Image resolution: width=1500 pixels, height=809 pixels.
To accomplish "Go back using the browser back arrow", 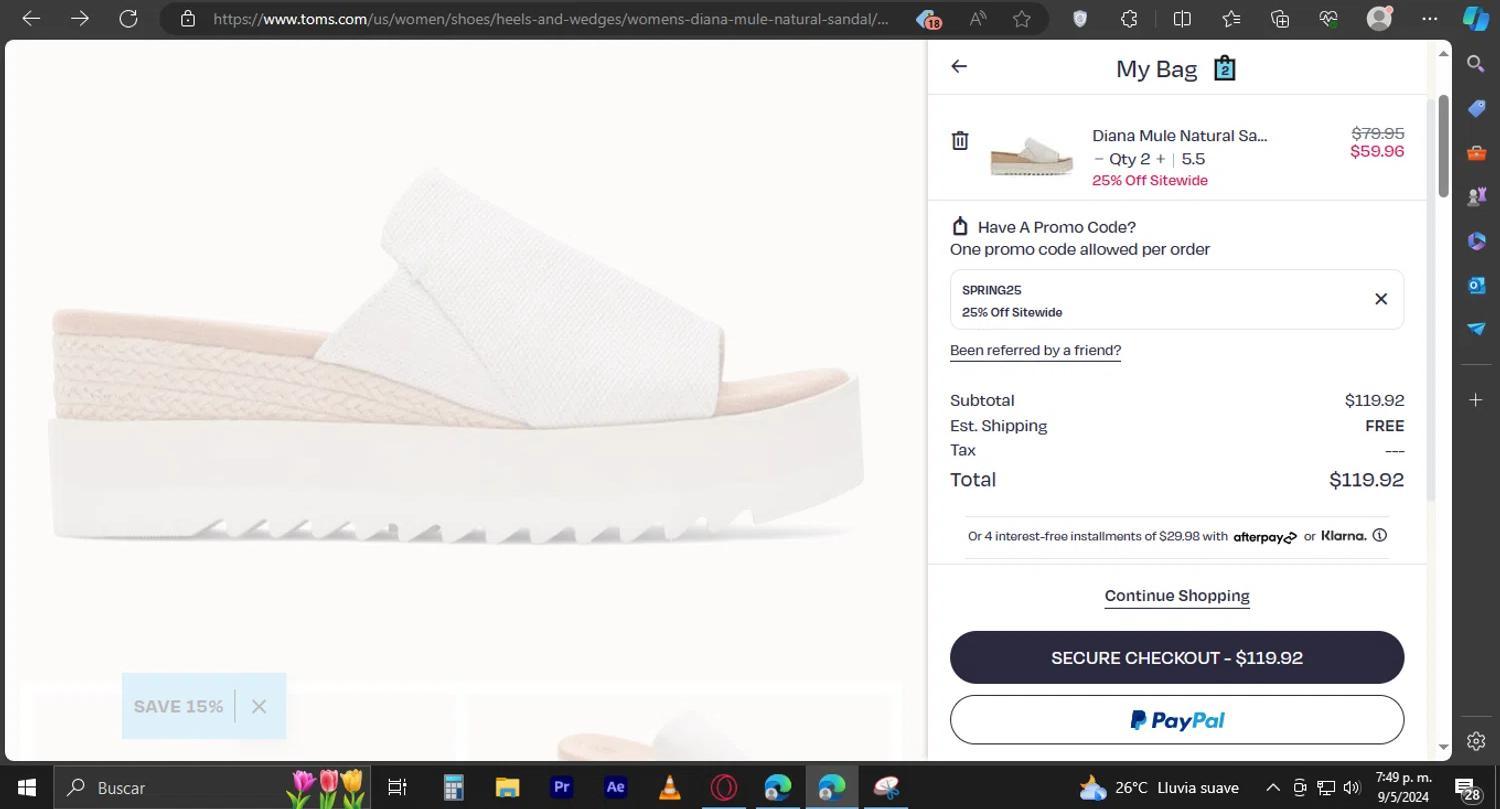I will [x=31, y=18].
